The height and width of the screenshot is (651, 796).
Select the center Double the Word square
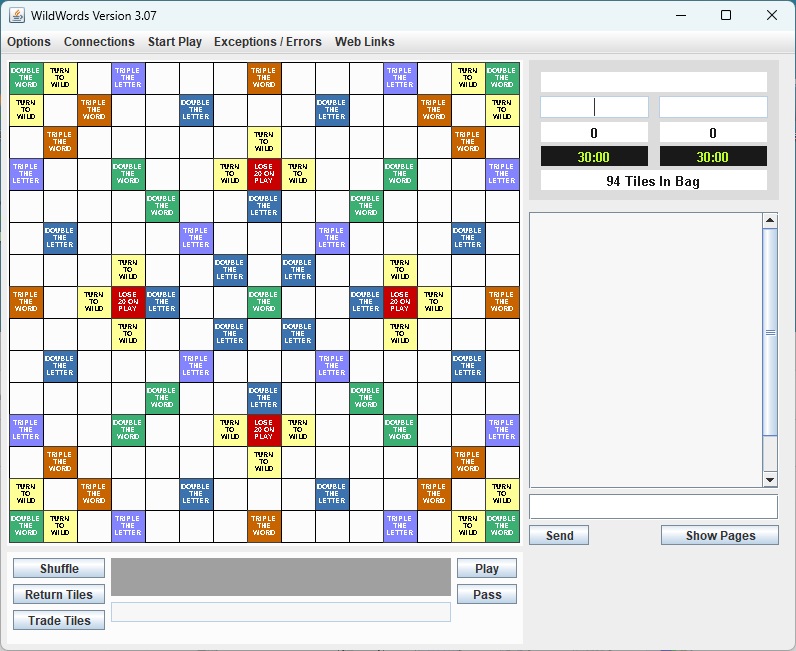point(264,302)
